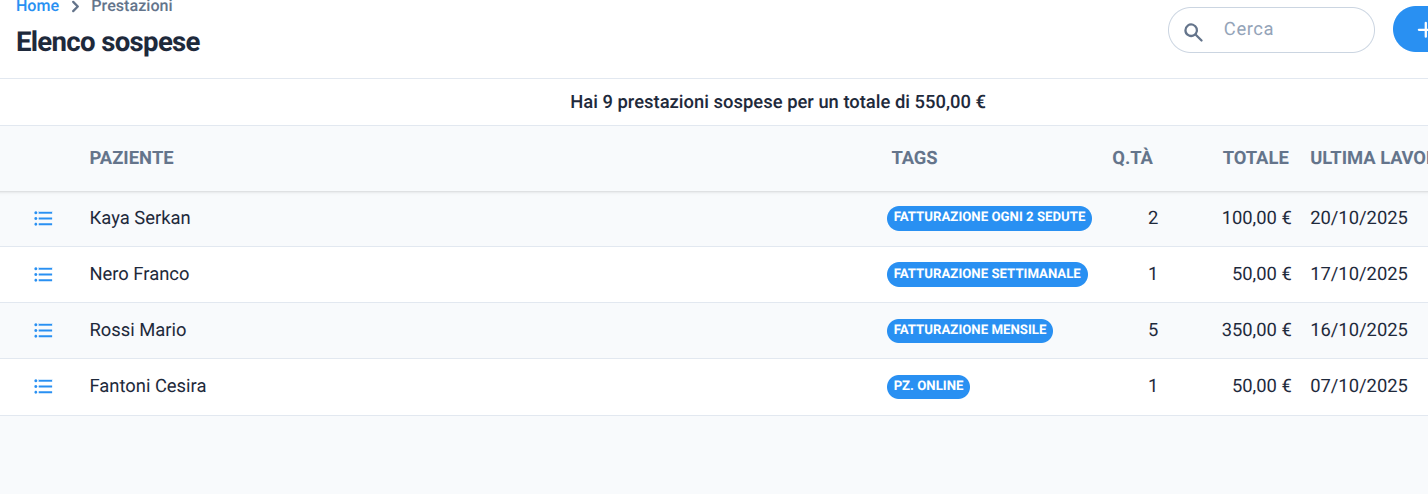Open patient Kaya Serkan
The height and width of the screenshot is (494, 1428).
(x=140, y=218)
